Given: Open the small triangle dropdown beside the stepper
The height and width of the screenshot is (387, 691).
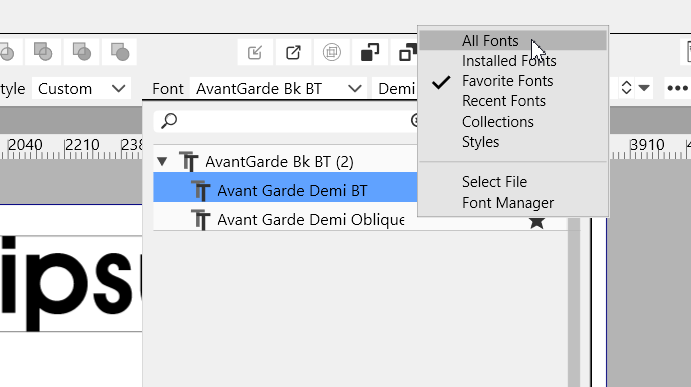Looking at the screenshot, I should [644, 88].
